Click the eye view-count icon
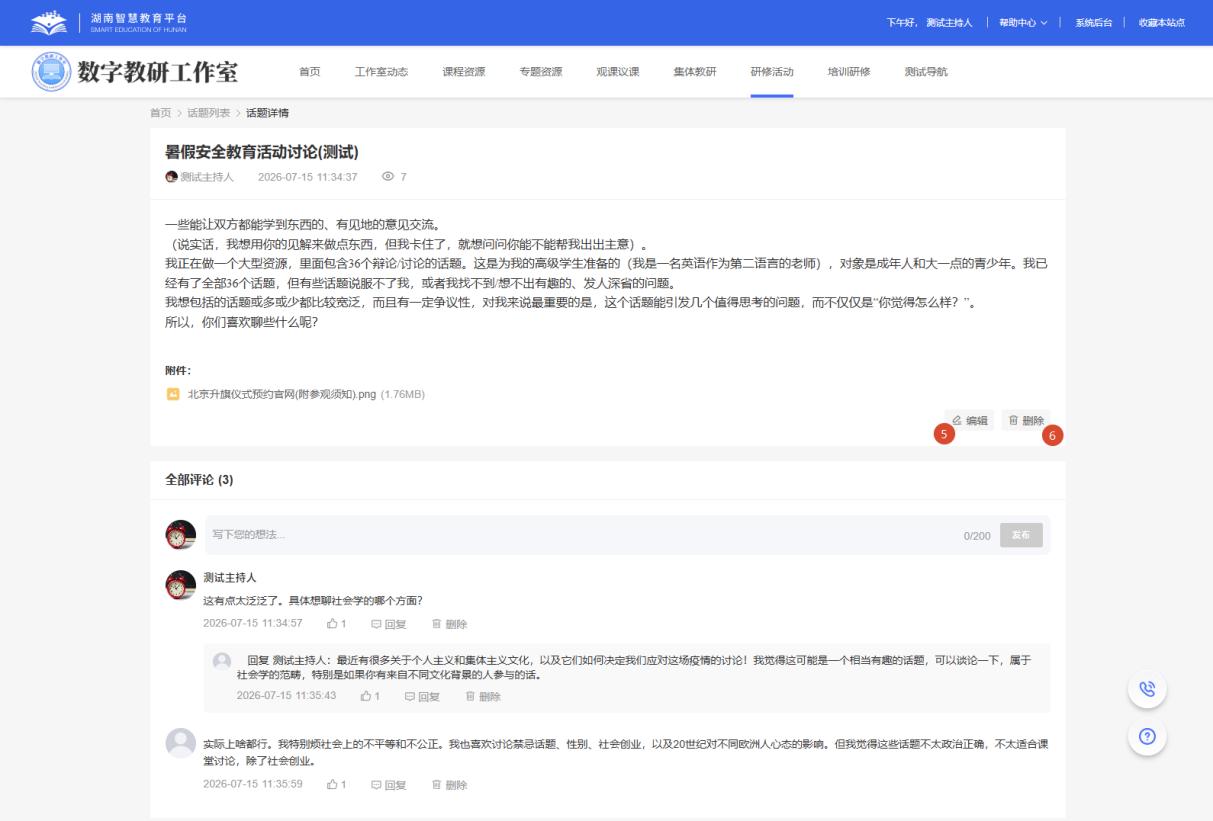1213x821 pixels. point(388,177)
